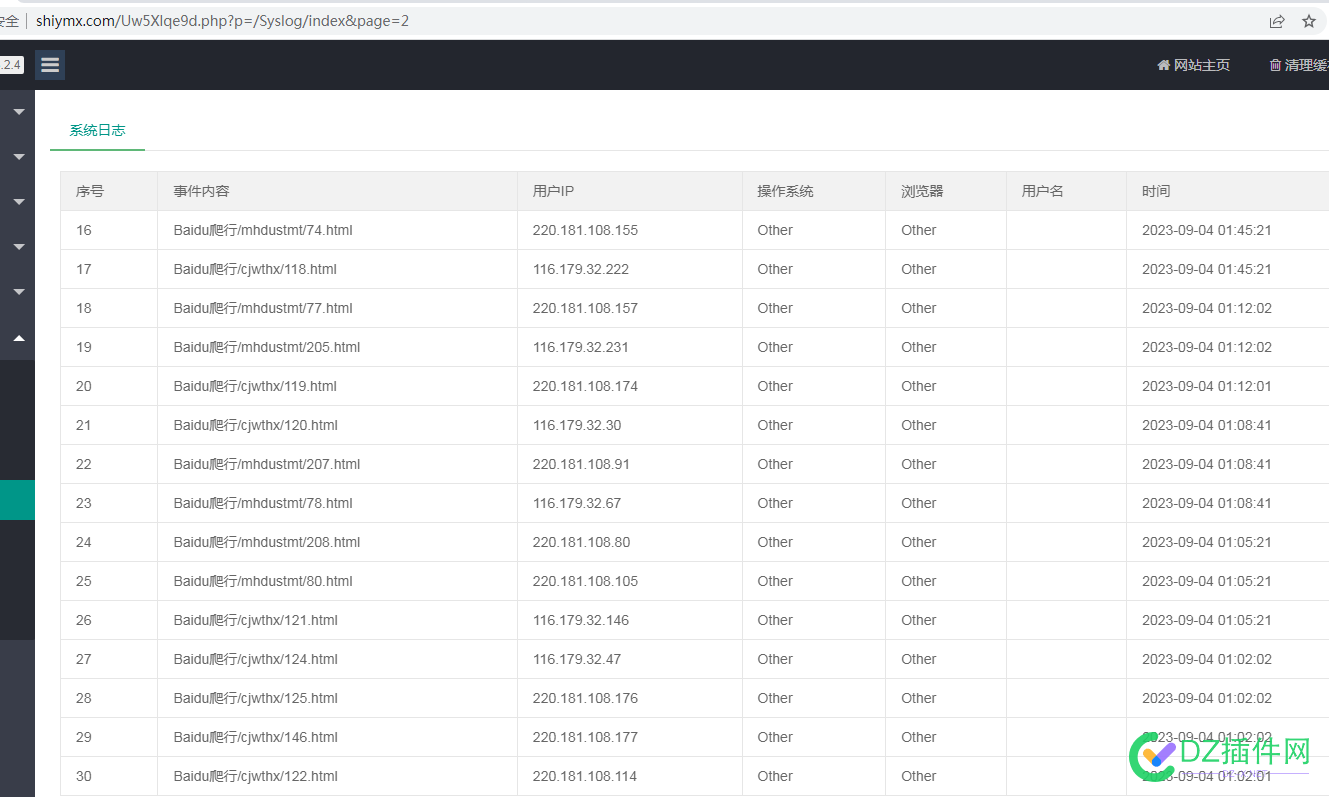Click IP address 220.181.108.91
The image size is (1329, 797).
(x=581, y=464)
